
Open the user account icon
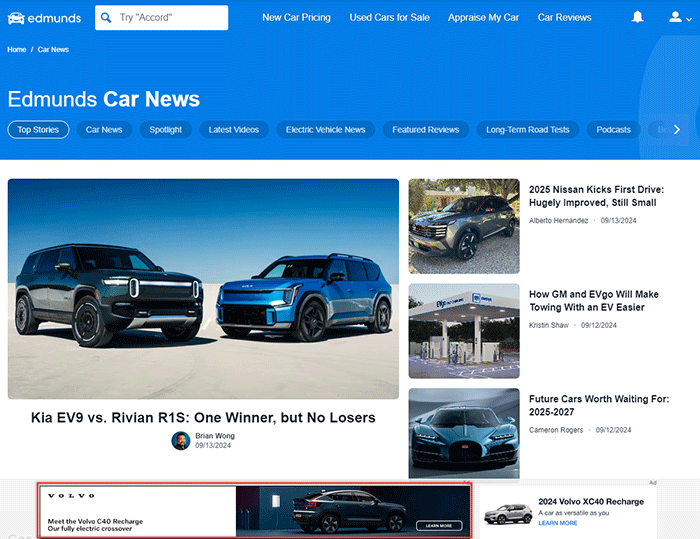coord(675,17)
